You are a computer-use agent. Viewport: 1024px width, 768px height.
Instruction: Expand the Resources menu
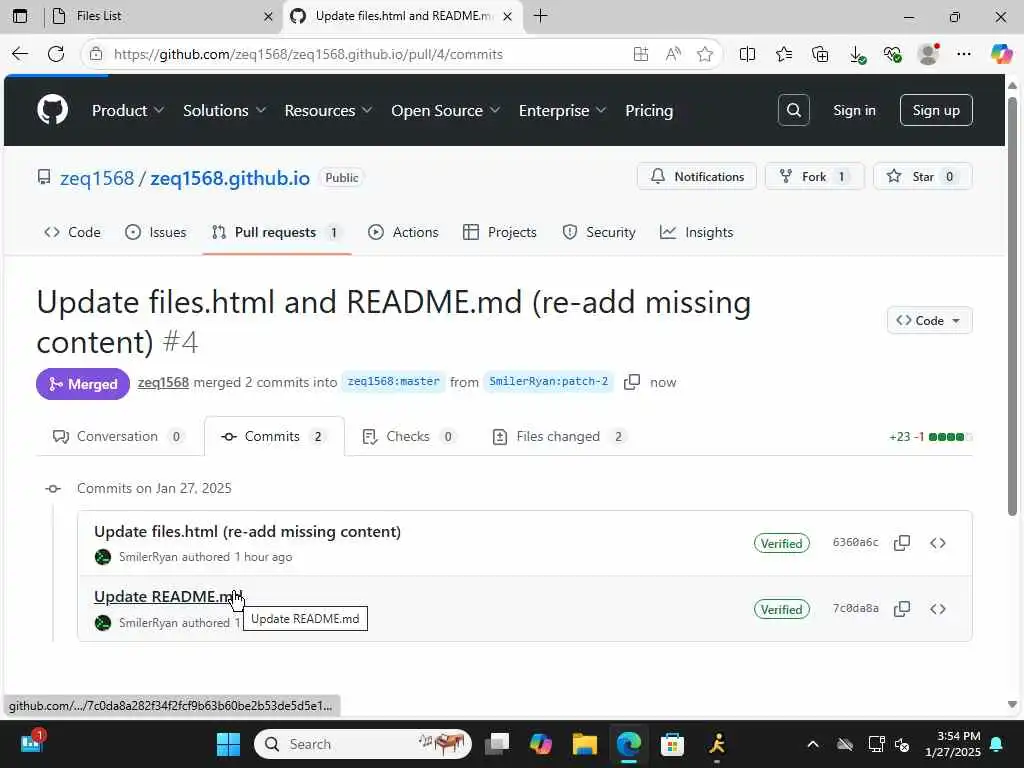click(328, 110)
